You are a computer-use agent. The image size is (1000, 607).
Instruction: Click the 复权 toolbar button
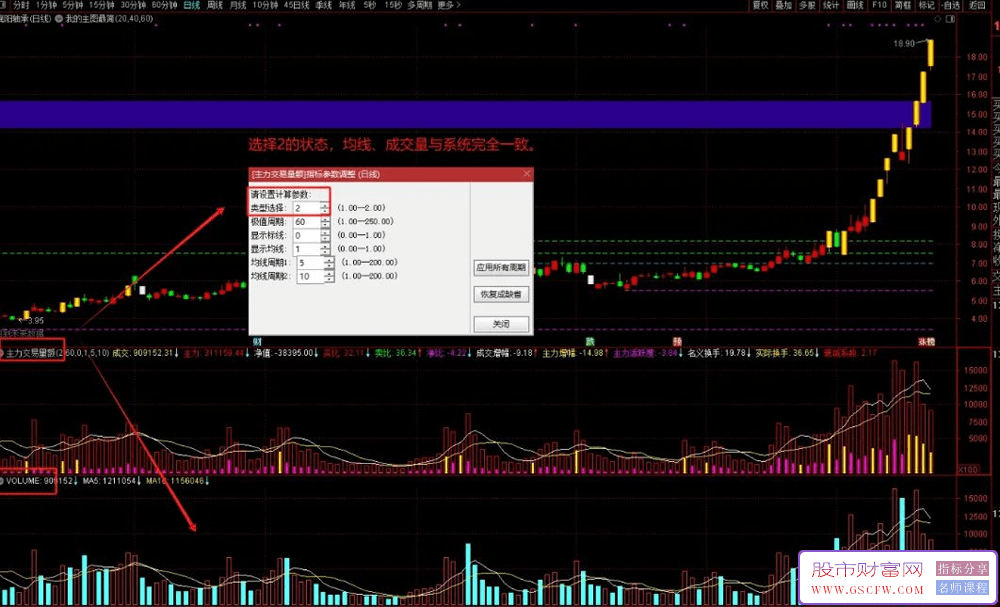[760, 5]
